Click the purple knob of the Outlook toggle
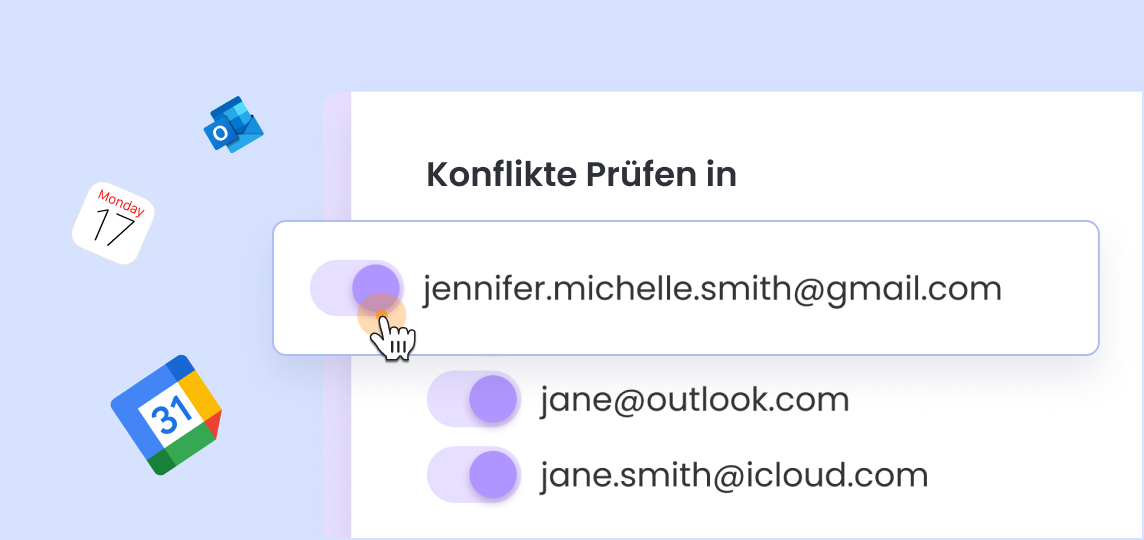This screenshot has height=540, width=1144. coord(492,399)
